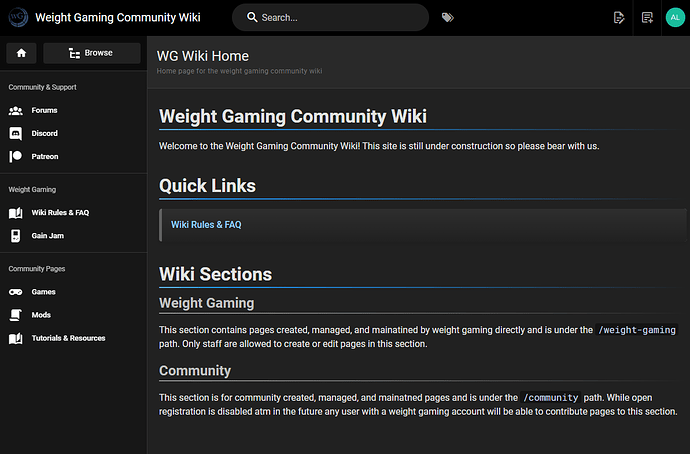Click the home icon button
This screenshot has width=690, height=454.
click(x=21, y=53)
